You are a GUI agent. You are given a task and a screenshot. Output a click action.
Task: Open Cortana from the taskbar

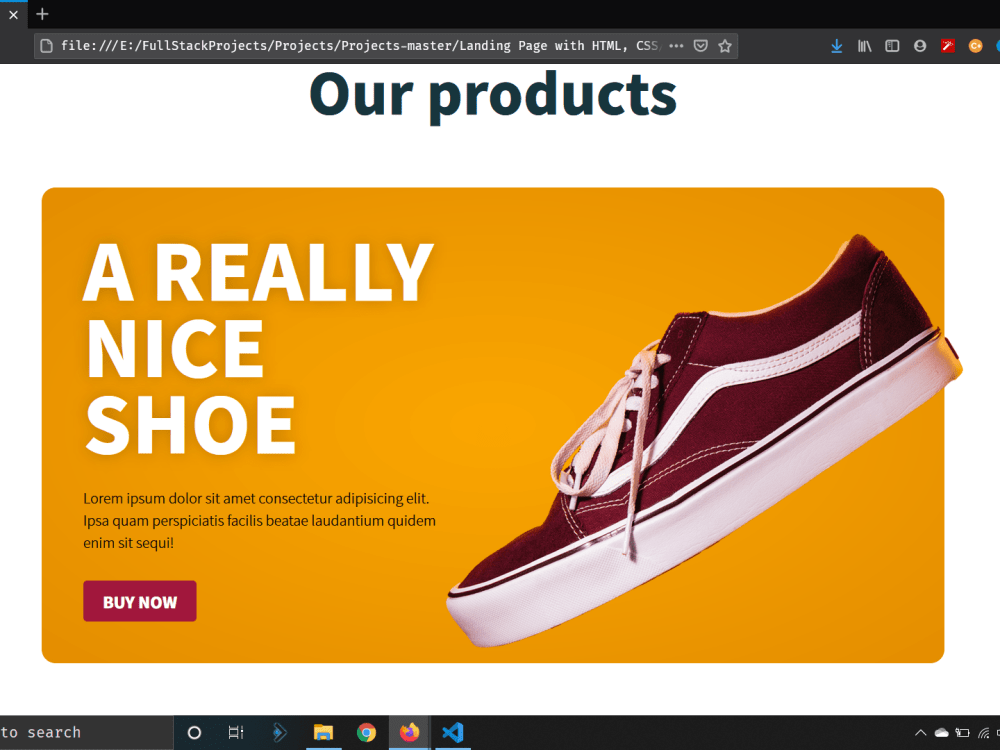click(x=195, y=732)
